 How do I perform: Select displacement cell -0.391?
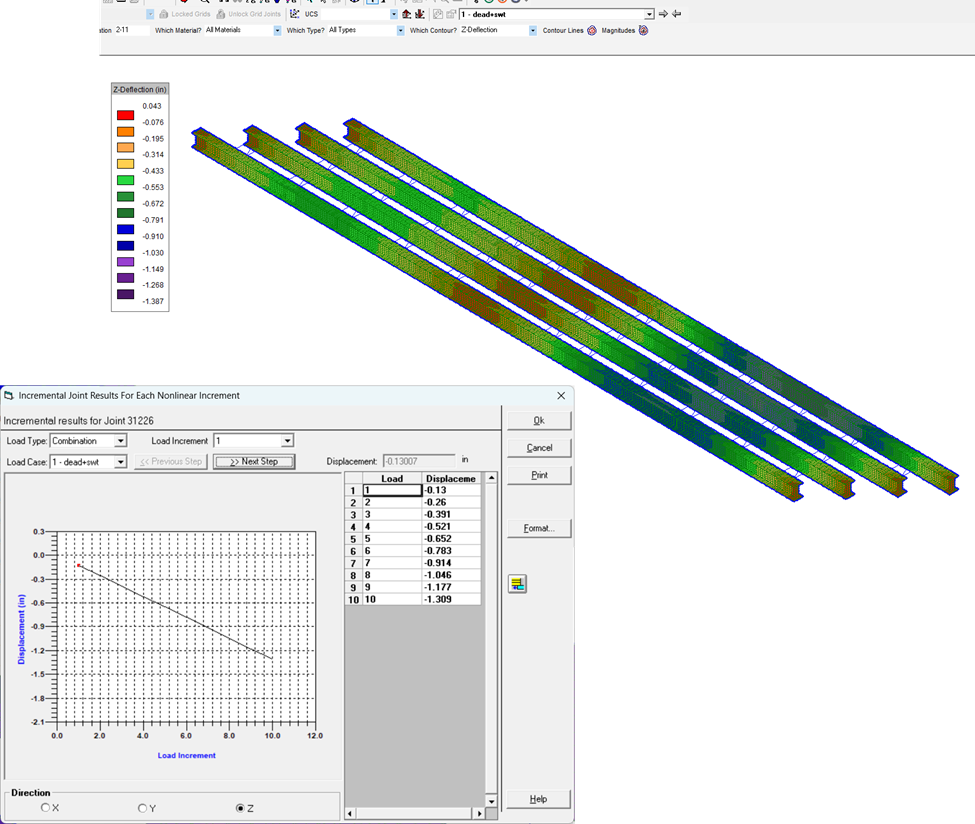point(451,514)
